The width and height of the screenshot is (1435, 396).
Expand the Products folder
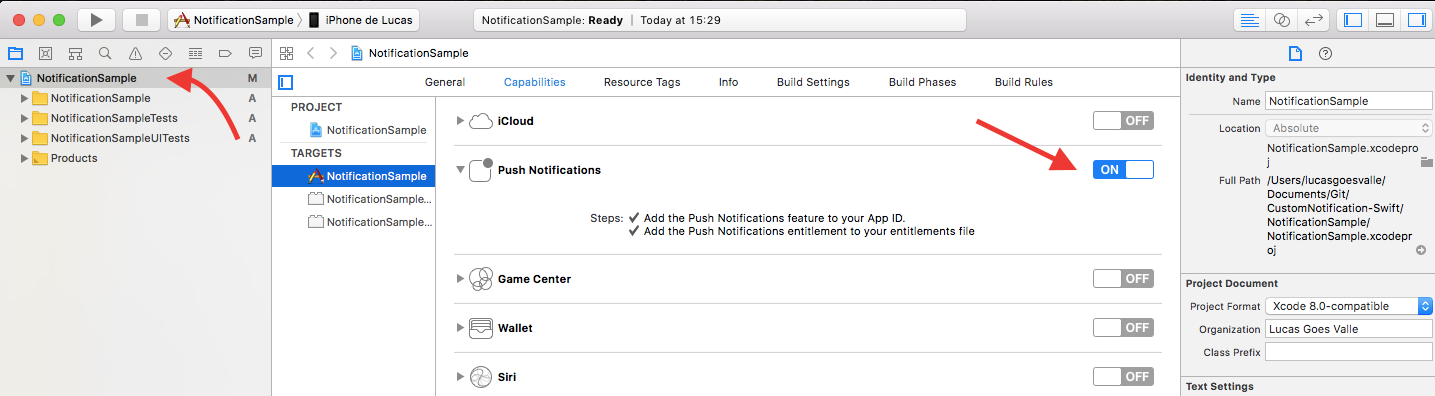24,158
